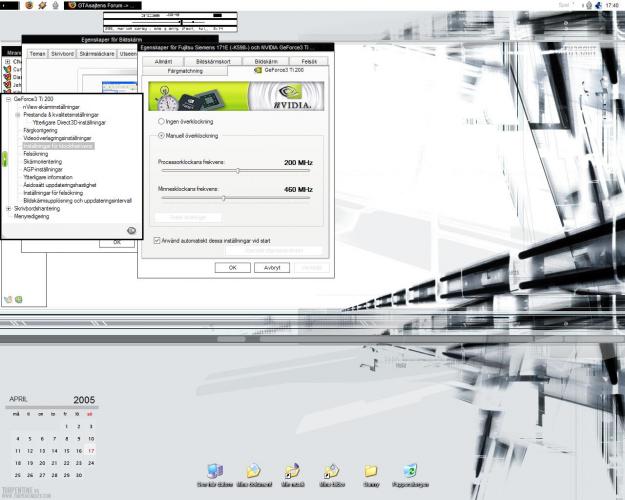Click the round icon at menu bottom-right

click(131, 230)
